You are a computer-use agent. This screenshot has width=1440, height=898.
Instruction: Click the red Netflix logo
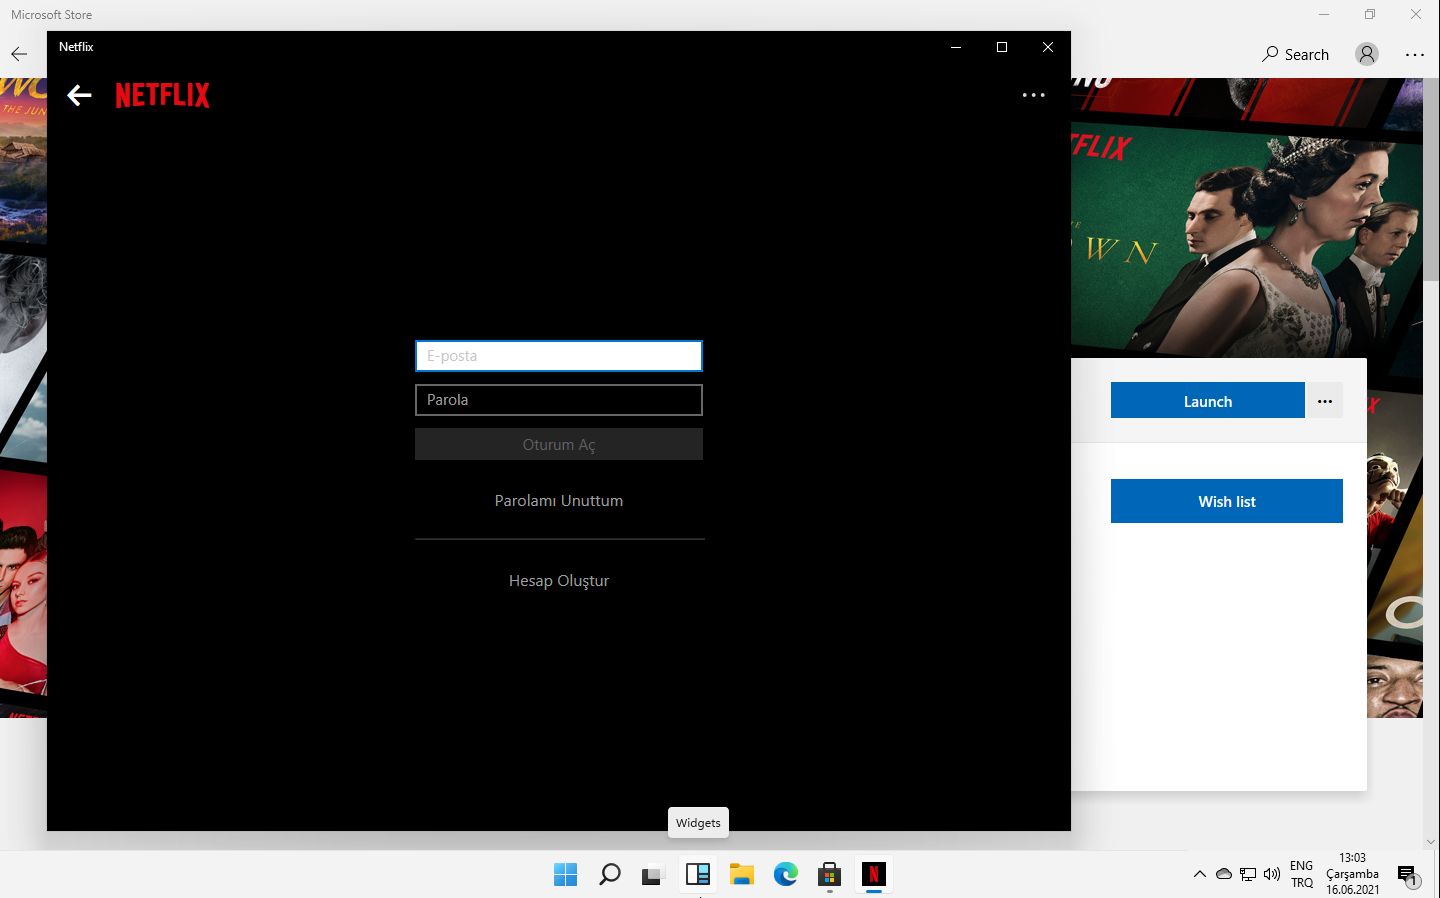(163, 95)
